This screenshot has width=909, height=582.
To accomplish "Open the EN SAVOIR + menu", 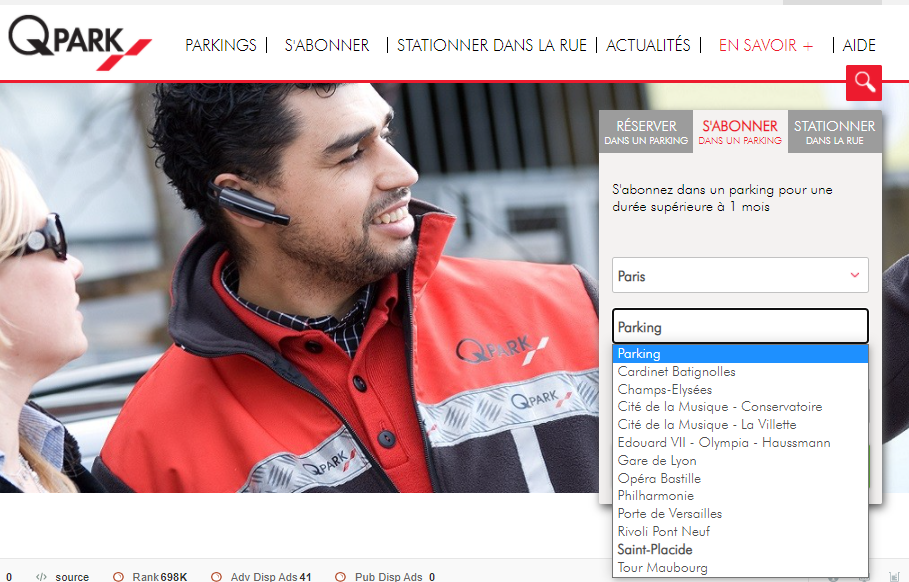I will (x=766, y=45).
